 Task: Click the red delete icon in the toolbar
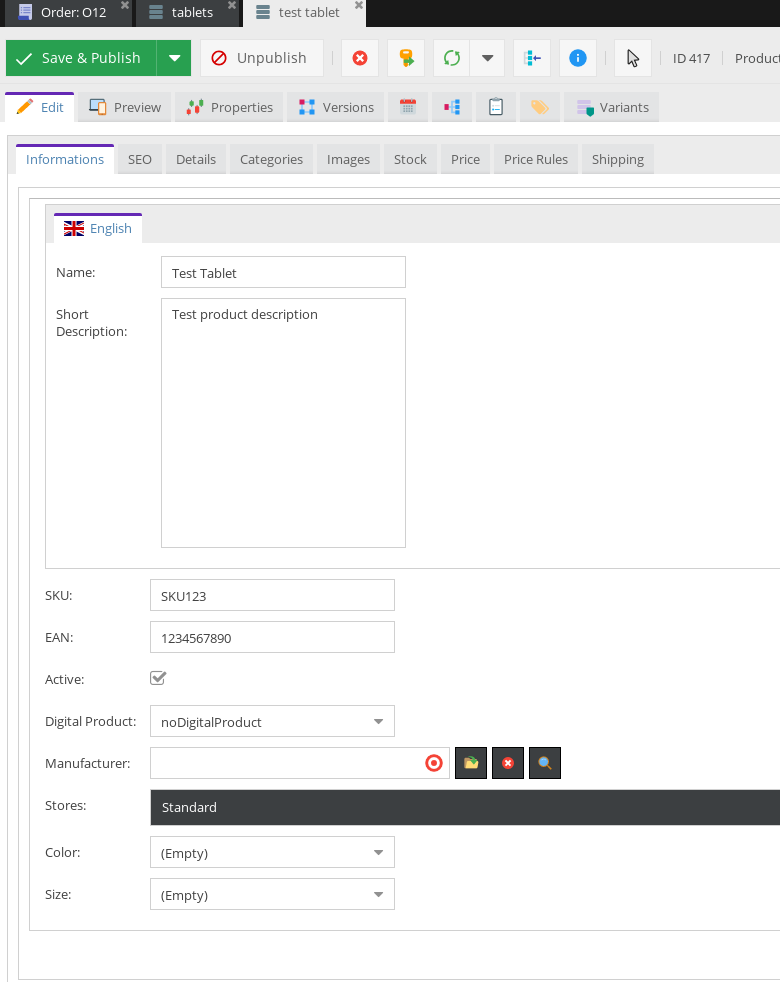pos(360,58)
